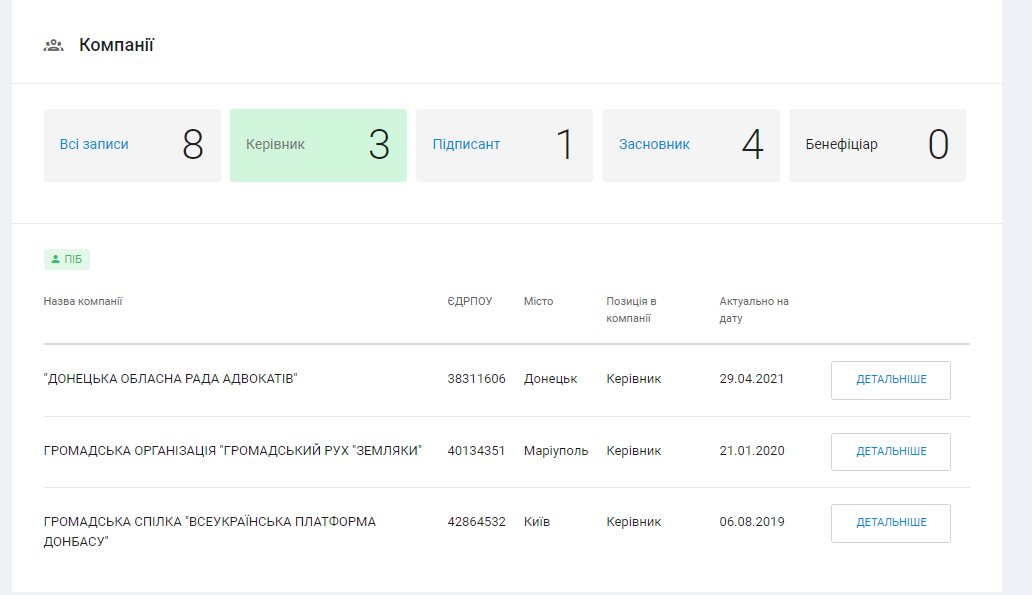Switch to the Підписант filter card
The image size is (1032, 595).
pos(504,145)
